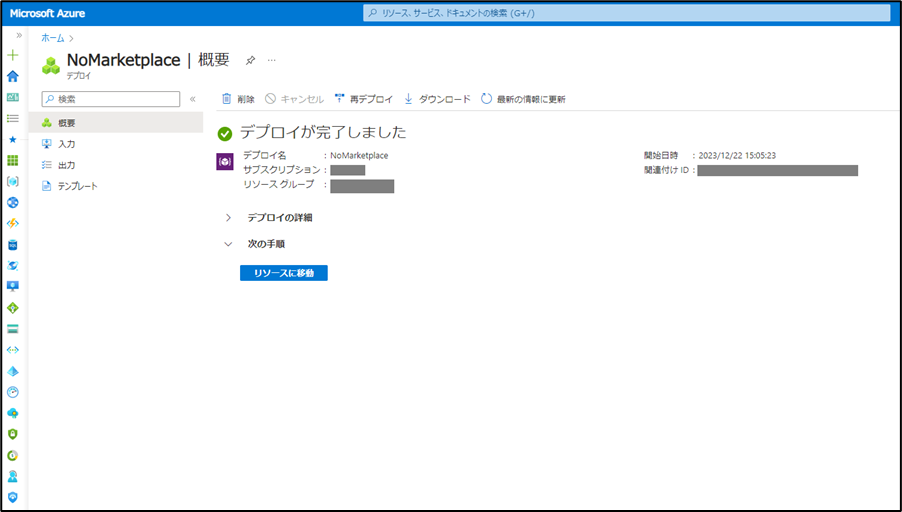Click the masked サブスクリプション value
This screenshot has width=902, height=512.
(347, 170)
